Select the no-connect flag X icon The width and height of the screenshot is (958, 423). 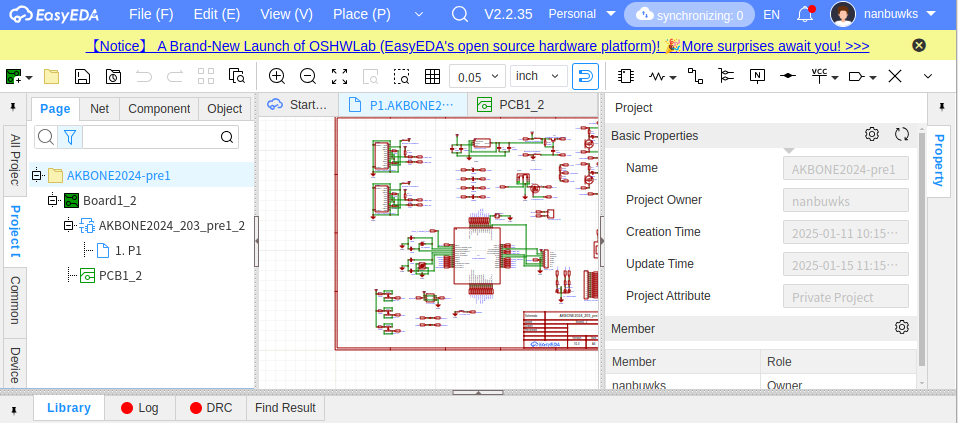(895, 76)
